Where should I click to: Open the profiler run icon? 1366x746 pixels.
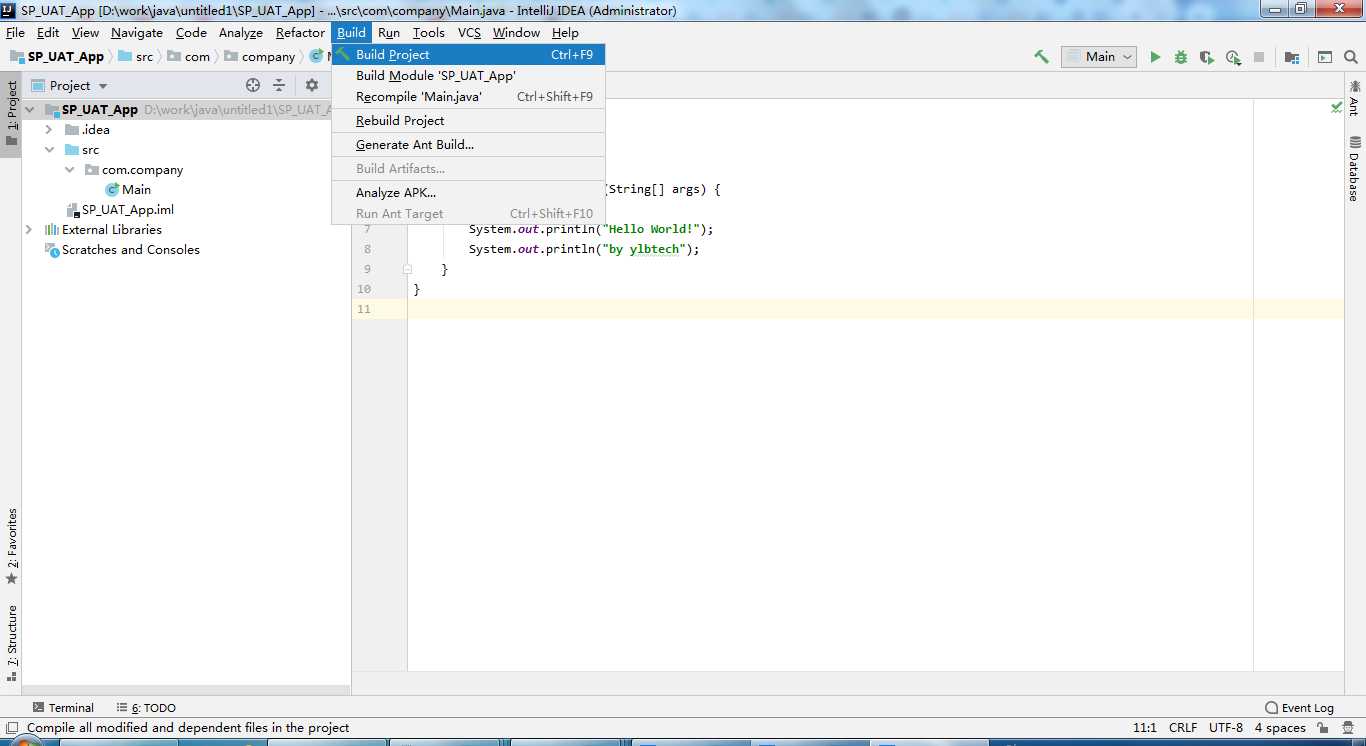1233,57
